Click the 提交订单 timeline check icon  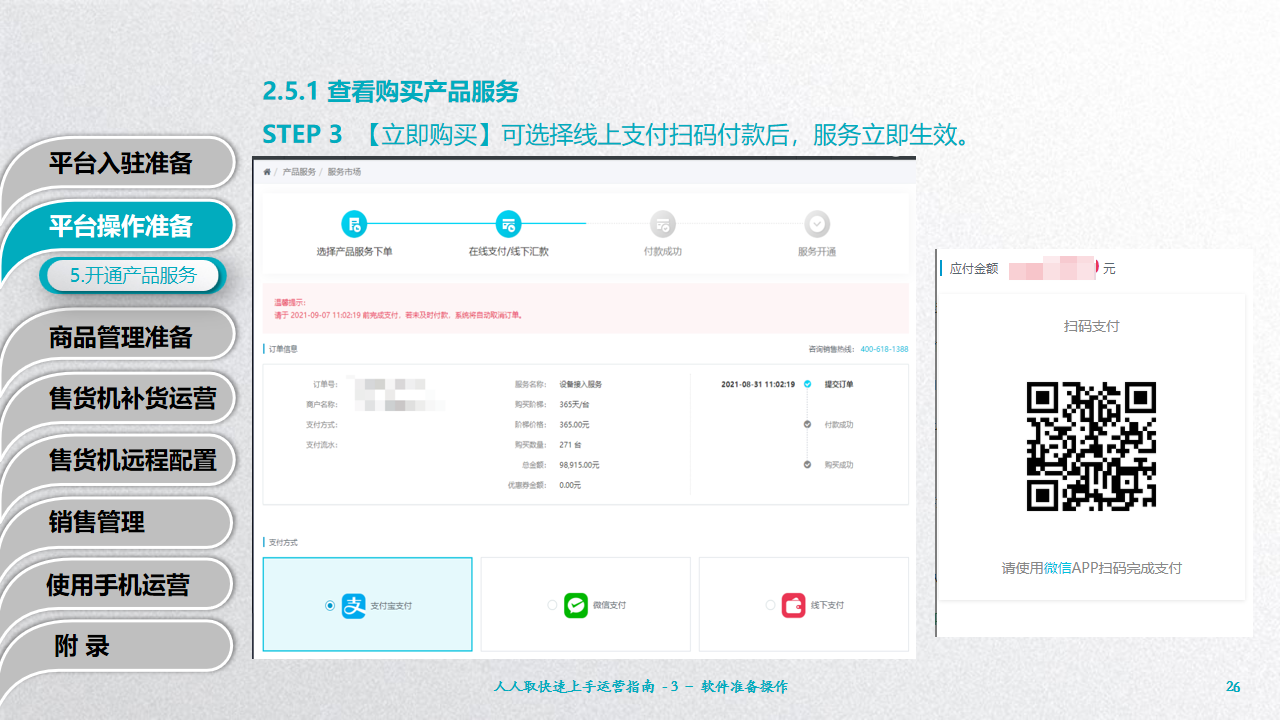coord(807,384)
